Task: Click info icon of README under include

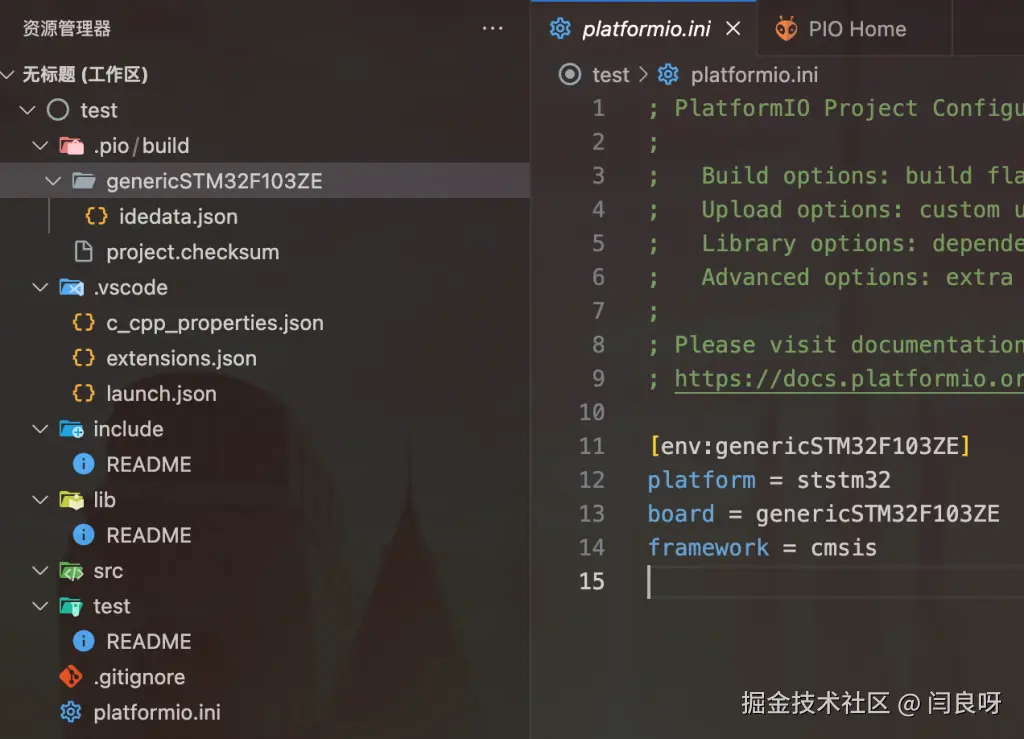Action: click(x=84, y=464)
